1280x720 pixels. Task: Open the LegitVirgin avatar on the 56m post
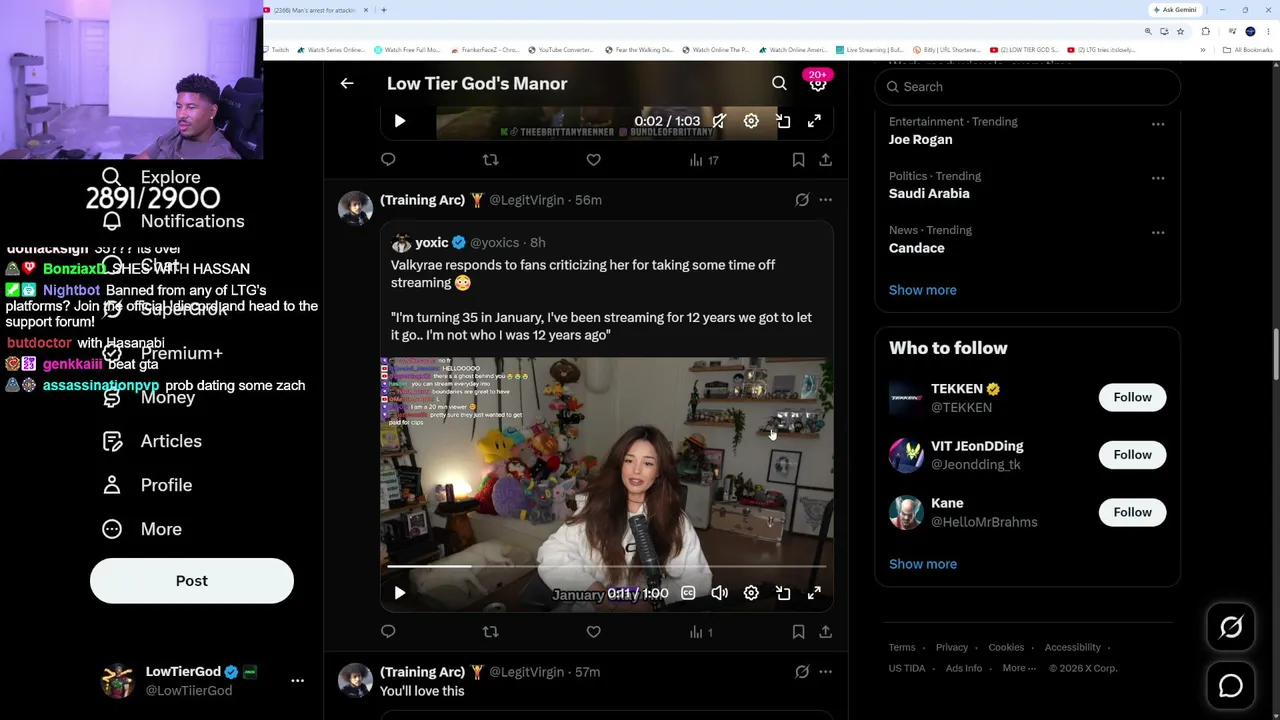click(355, 207)
